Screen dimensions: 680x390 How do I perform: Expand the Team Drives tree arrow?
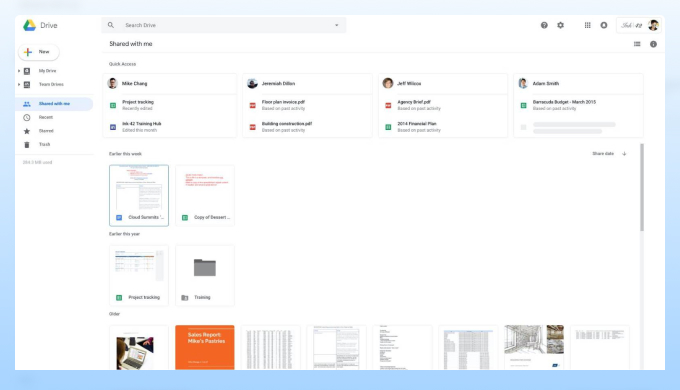(19, 84)
